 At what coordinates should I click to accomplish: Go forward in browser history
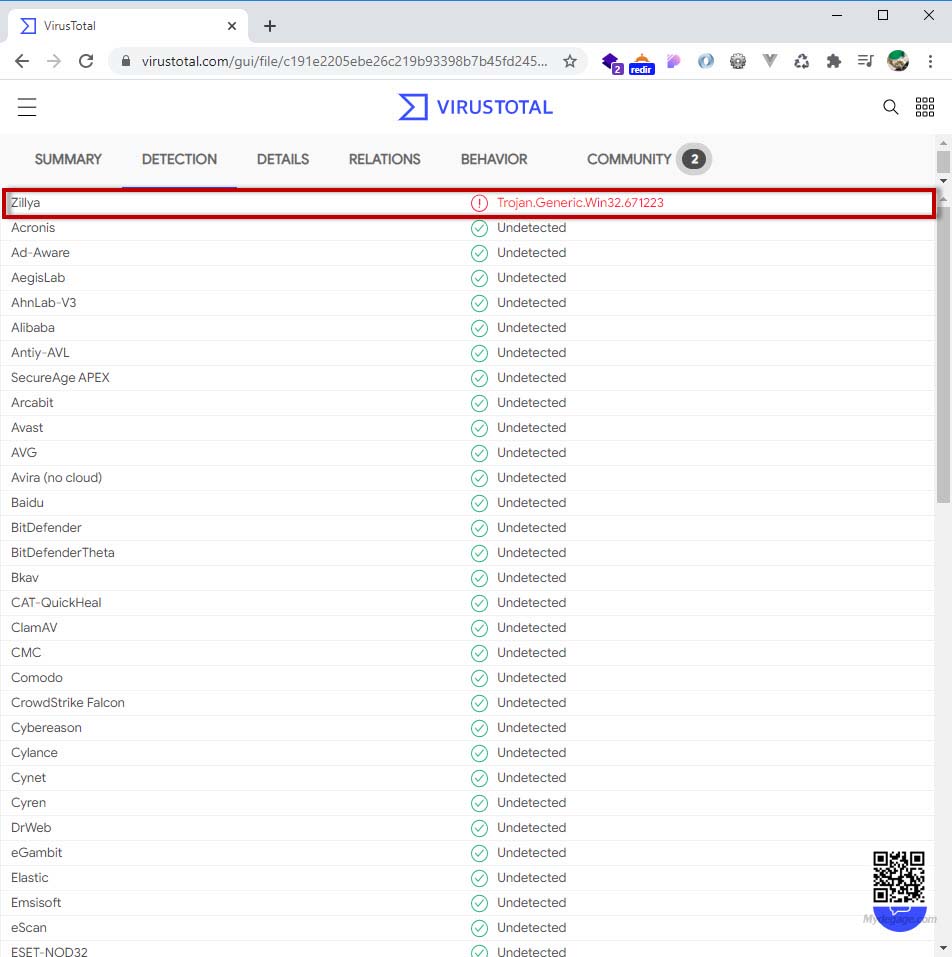pyautogui.click(x=54, y=61)
